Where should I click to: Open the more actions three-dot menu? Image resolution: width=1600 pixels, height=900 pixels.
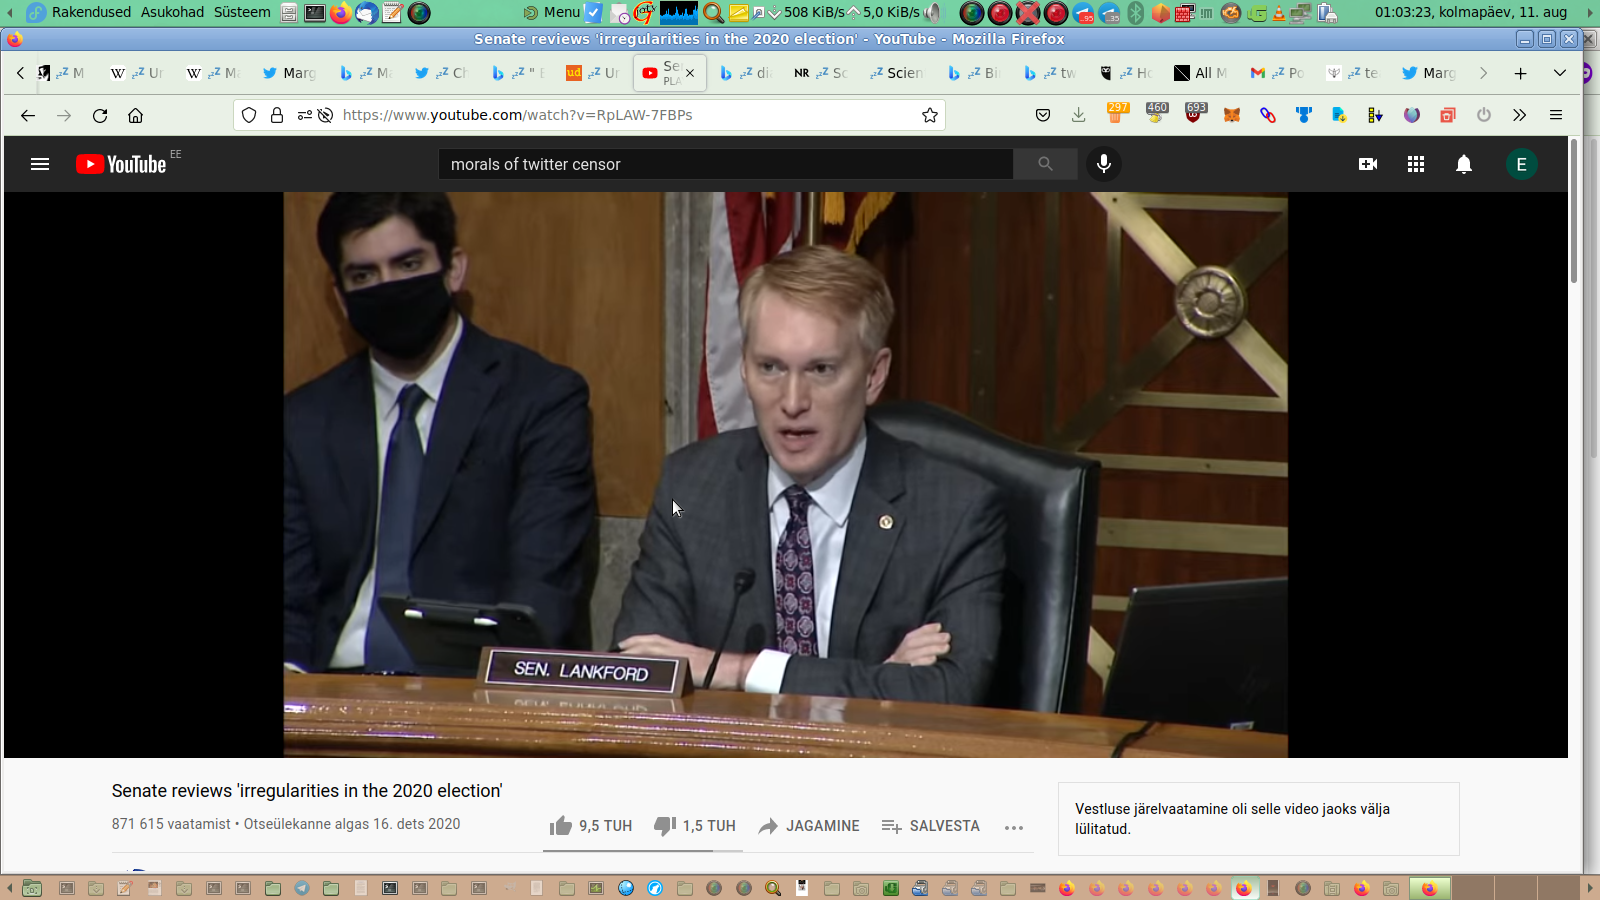[1014, 827]
